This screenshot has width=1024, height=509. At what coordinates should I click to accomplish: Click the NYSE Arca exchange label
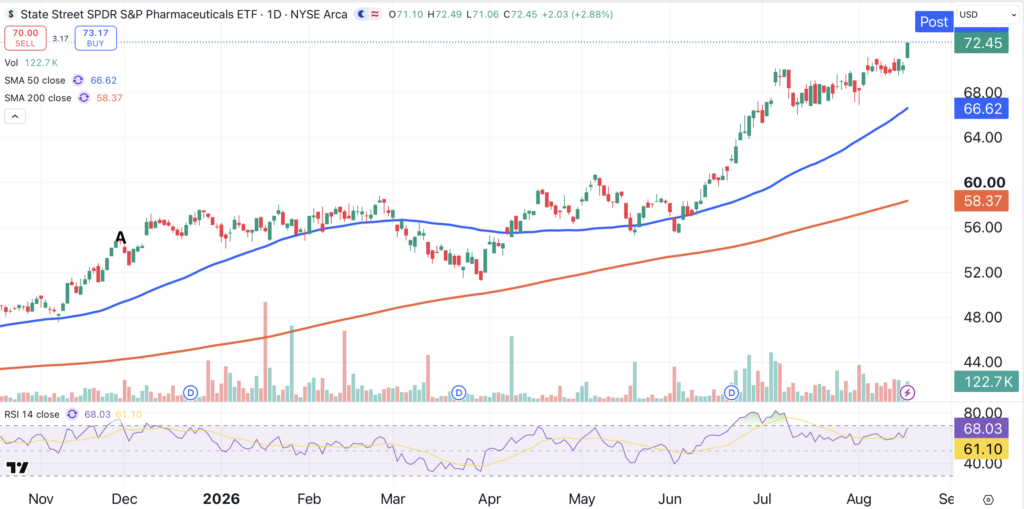(317, 14)
